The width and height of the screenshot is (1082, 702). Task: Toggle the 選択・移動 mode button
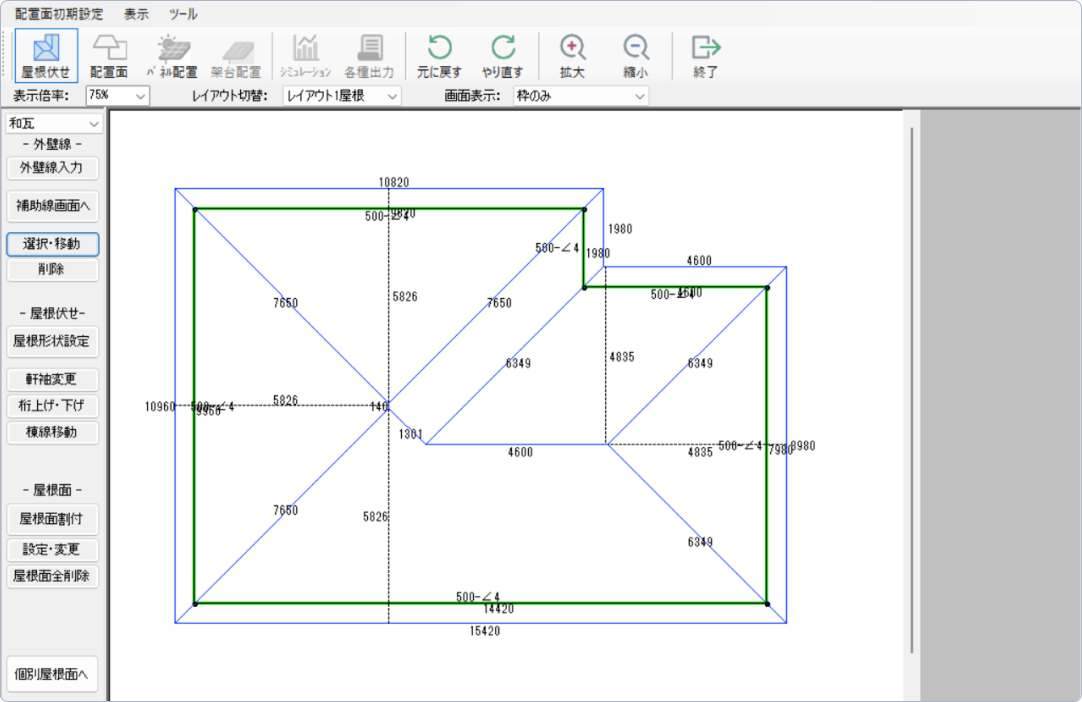[53, 243]
